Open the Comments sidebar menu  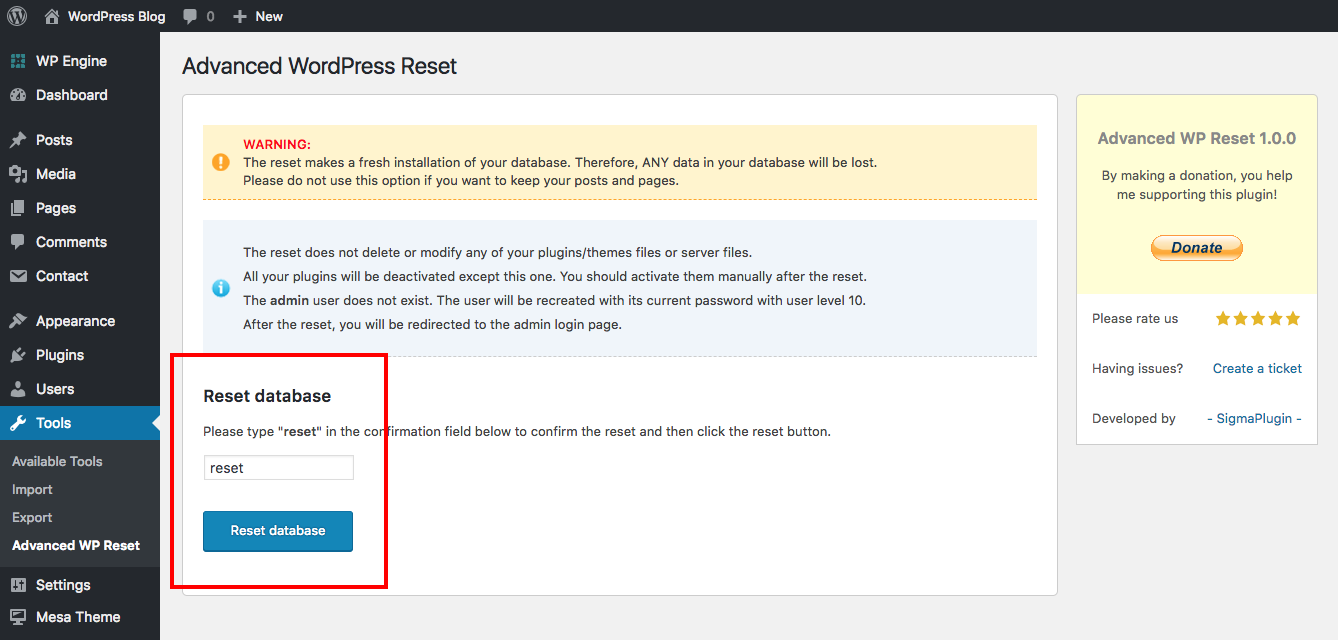80,242
